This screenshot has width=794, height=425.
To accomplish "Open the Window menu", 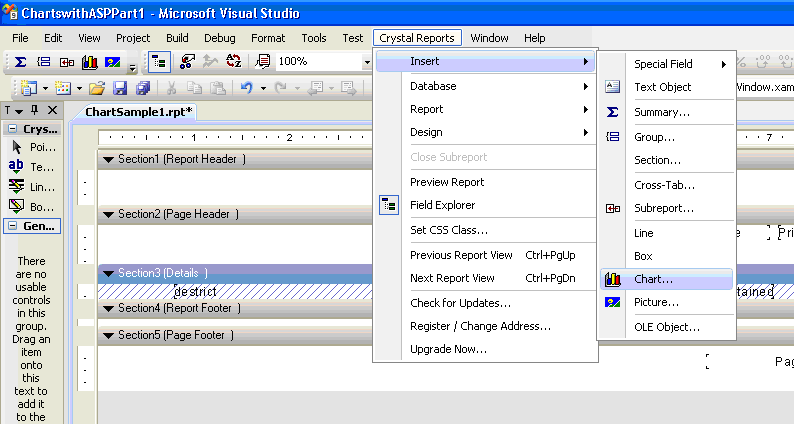I will (x=489, y=38).
